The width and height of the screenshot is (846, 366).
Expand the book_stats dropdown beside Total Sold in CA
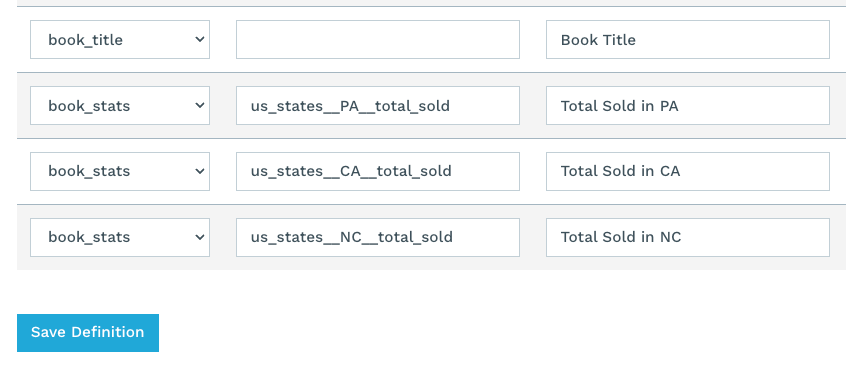[x=120, y=171]
